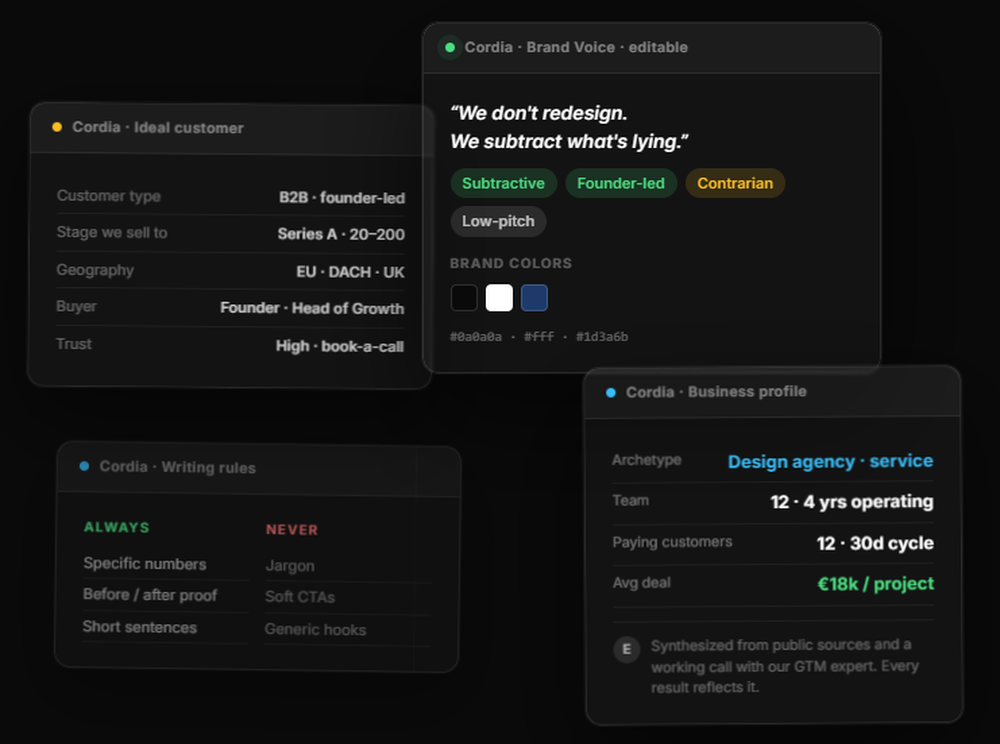
Task: Click the hex codes line #0a0a0a · #fff · #1d3a6b
Action: (539, 337)
